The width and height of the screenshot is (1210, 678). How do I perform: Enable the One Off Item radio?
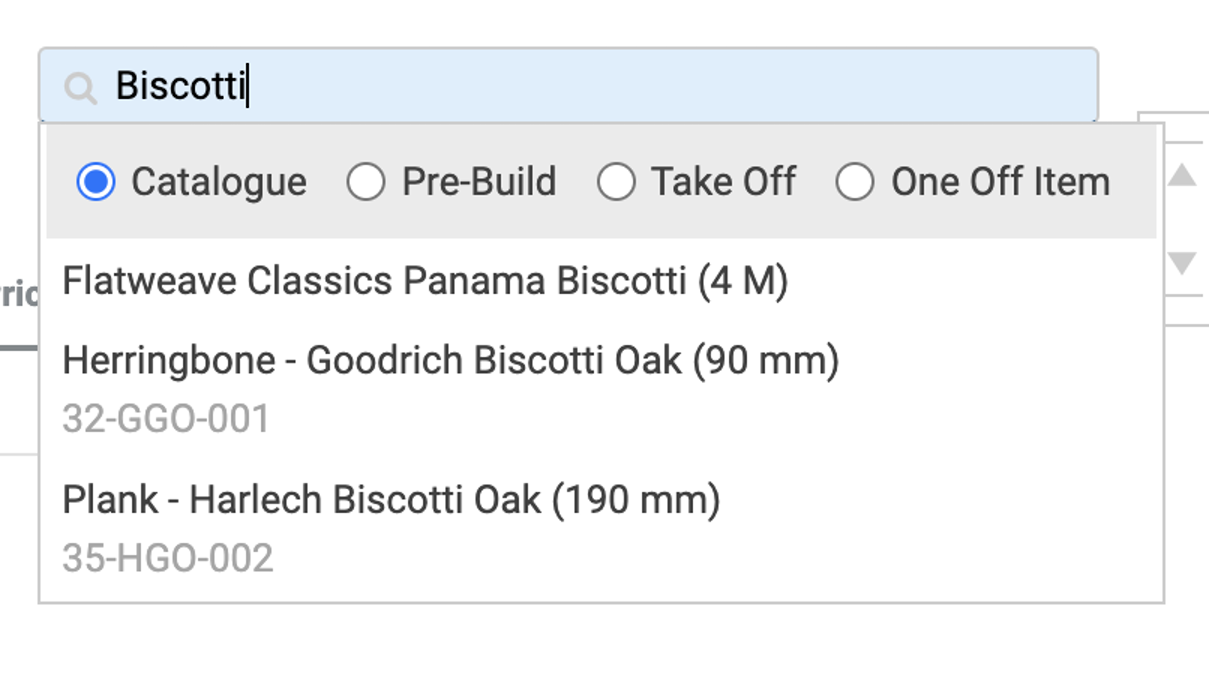(x=855, y=182)
